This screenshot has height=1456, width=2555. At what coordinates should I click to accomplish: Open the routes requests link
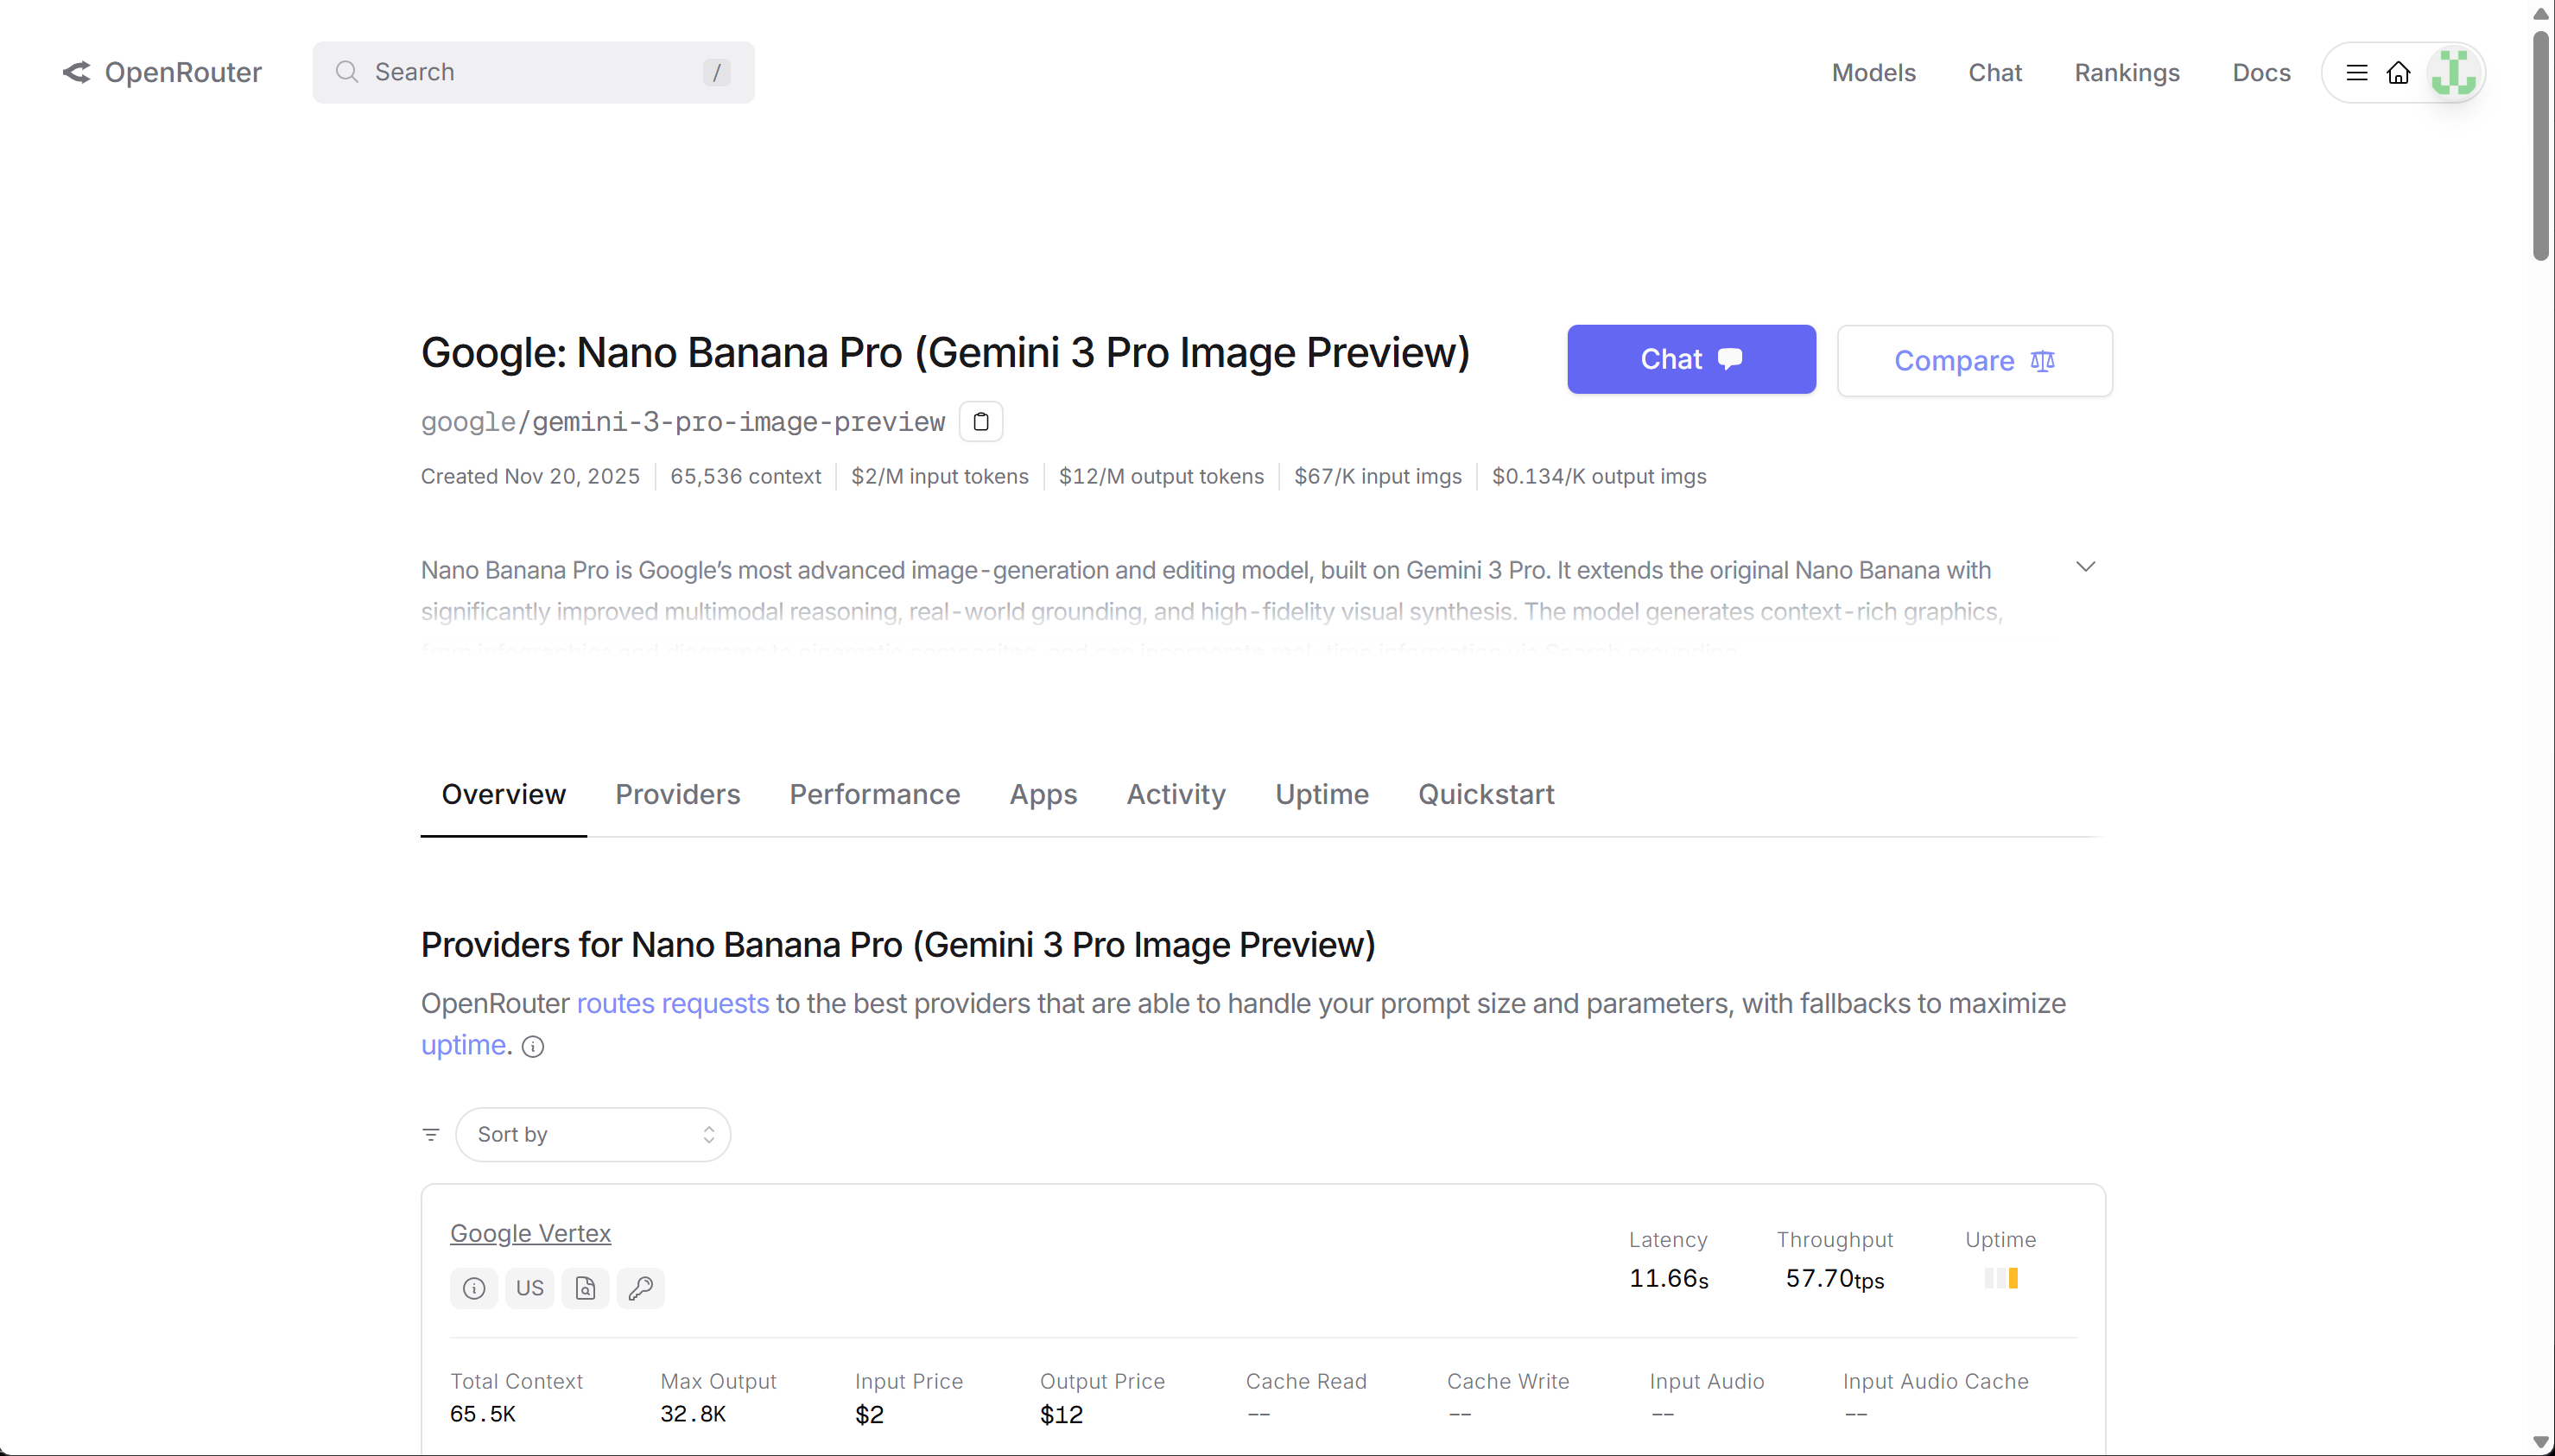672,1003
